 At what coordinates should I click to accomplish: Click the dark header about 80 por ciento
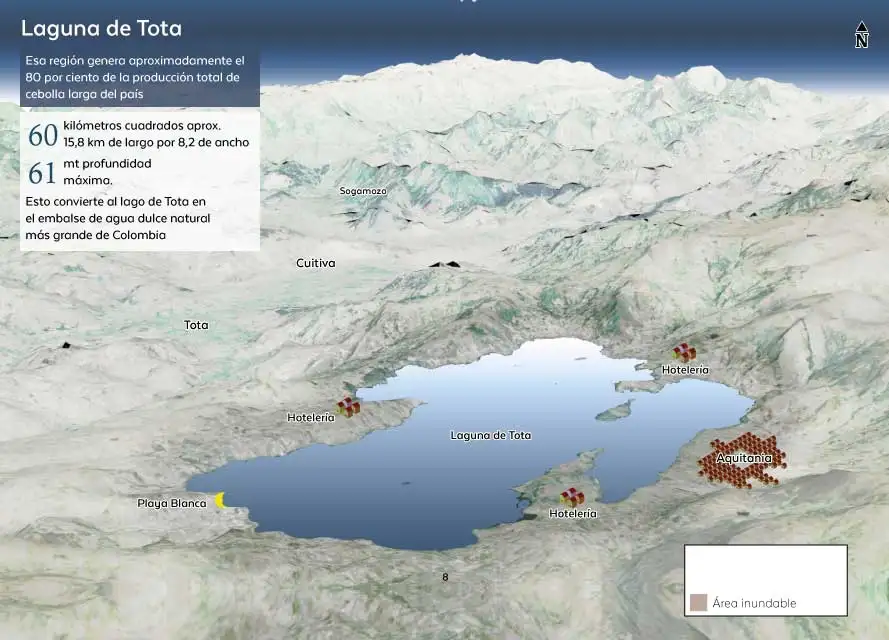(139, 78)
